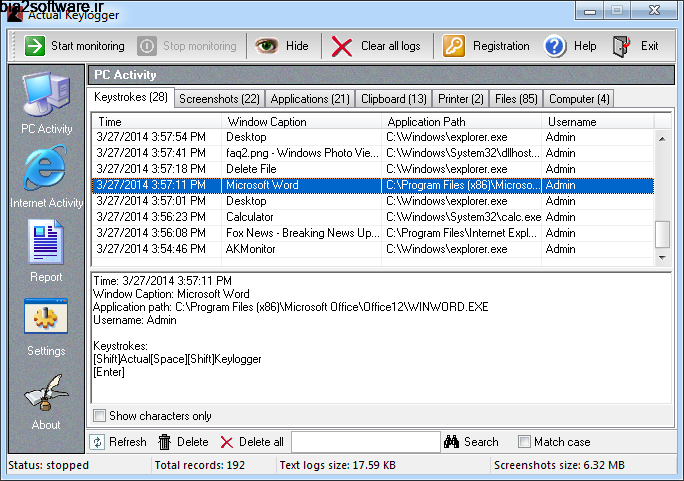Open the Printer (2) tab
This screenshot has width=684, height=481.
click(461, 99)
